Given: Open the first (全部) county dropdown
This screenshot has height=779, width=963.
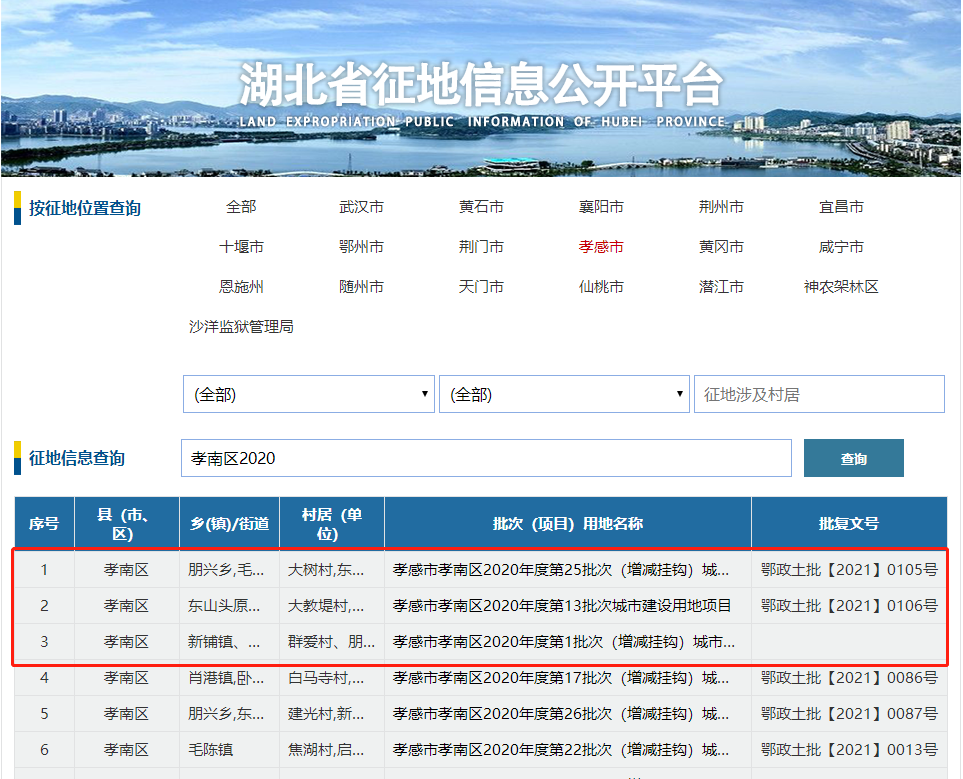Looking at the screenshot, I should (x=308, y=395).
